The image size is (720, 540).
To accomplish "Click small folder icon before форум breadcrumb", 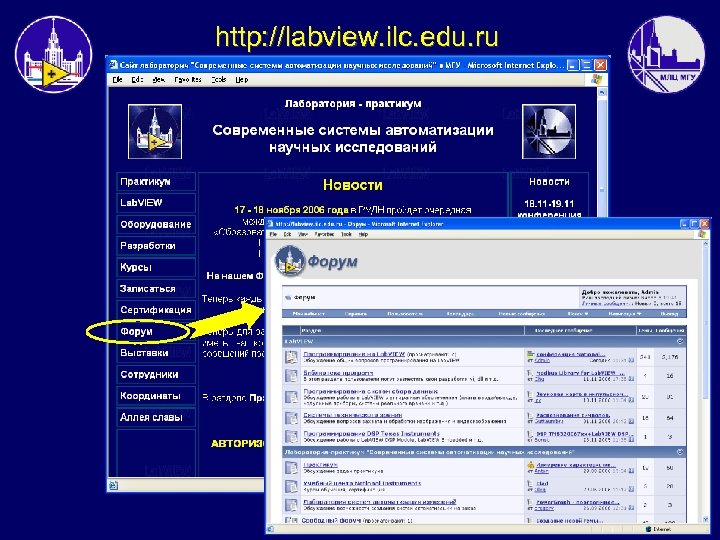I will [288, 298].
